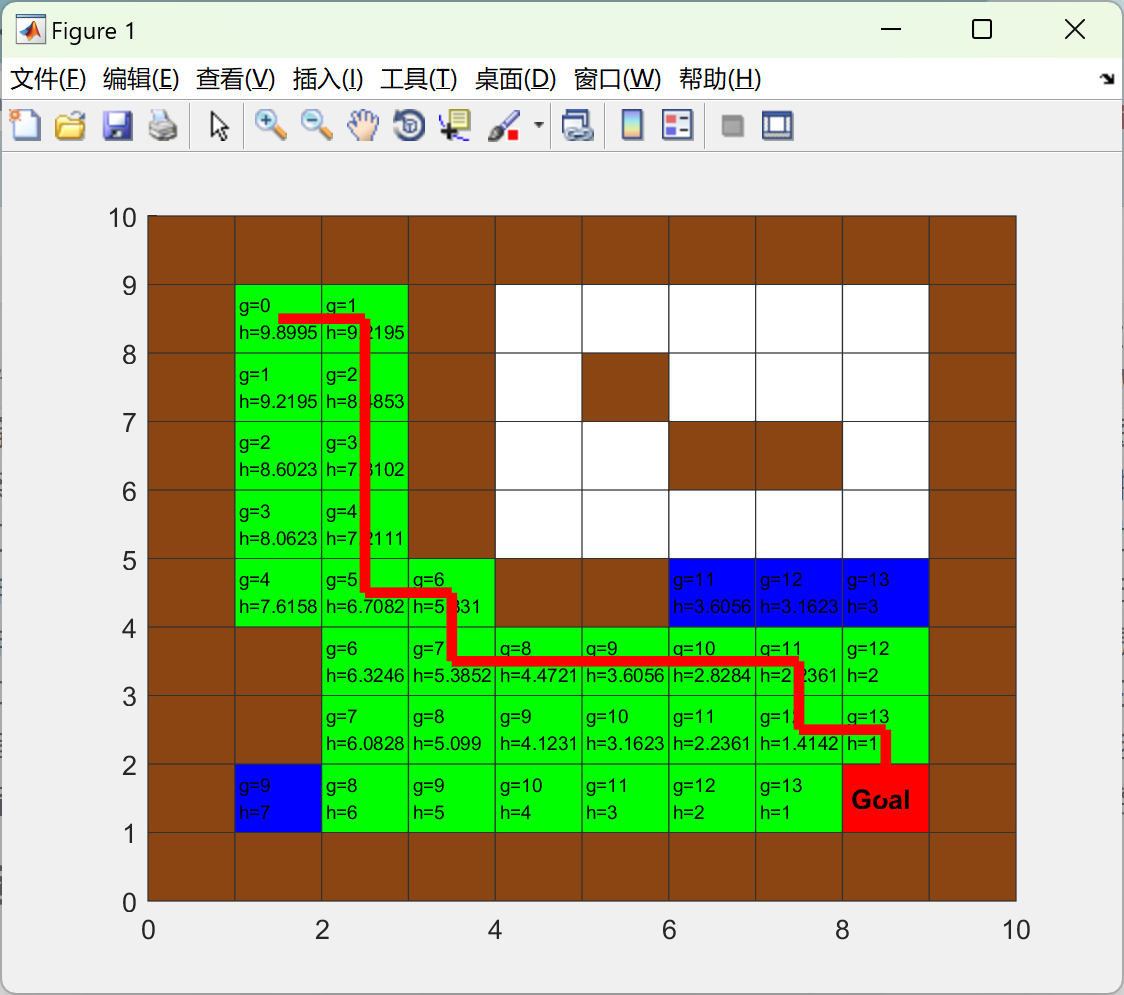Print the figure using the printer icon
Screen dimensions: 1124x995
[163, 125]
